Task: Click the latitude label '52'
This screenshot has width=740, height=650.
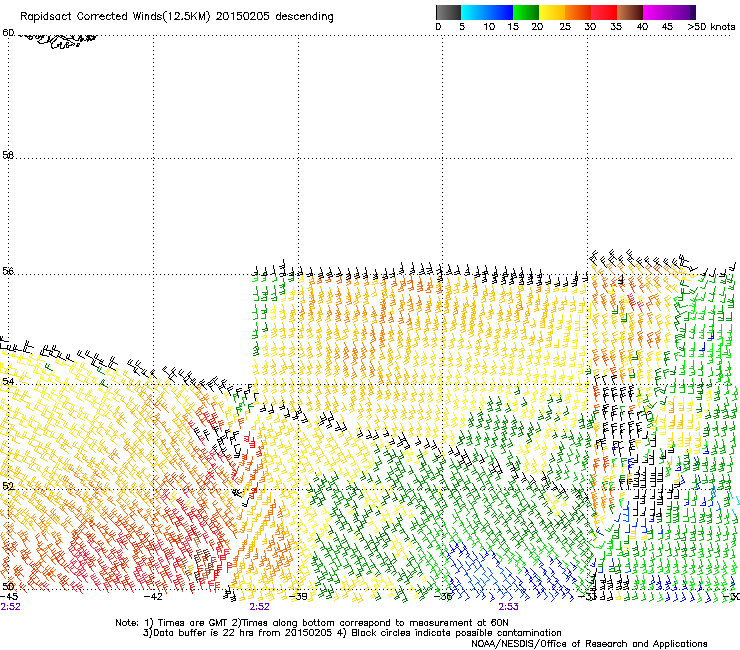Action: [x=8, y=486]
